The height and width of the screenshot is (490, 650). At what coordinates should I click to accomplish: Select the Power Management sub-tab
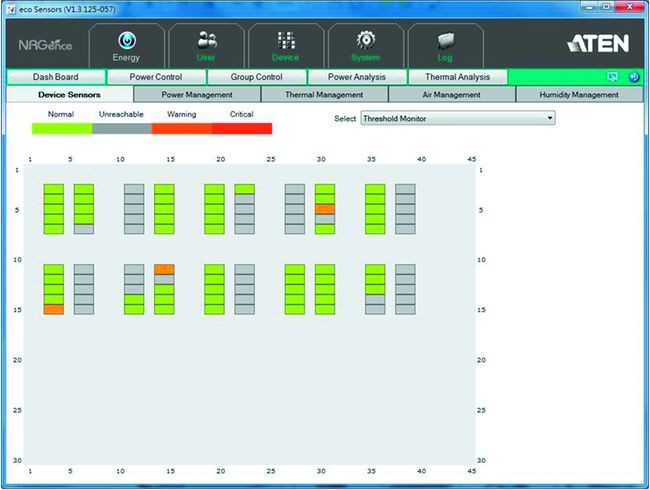pos(197,95)
